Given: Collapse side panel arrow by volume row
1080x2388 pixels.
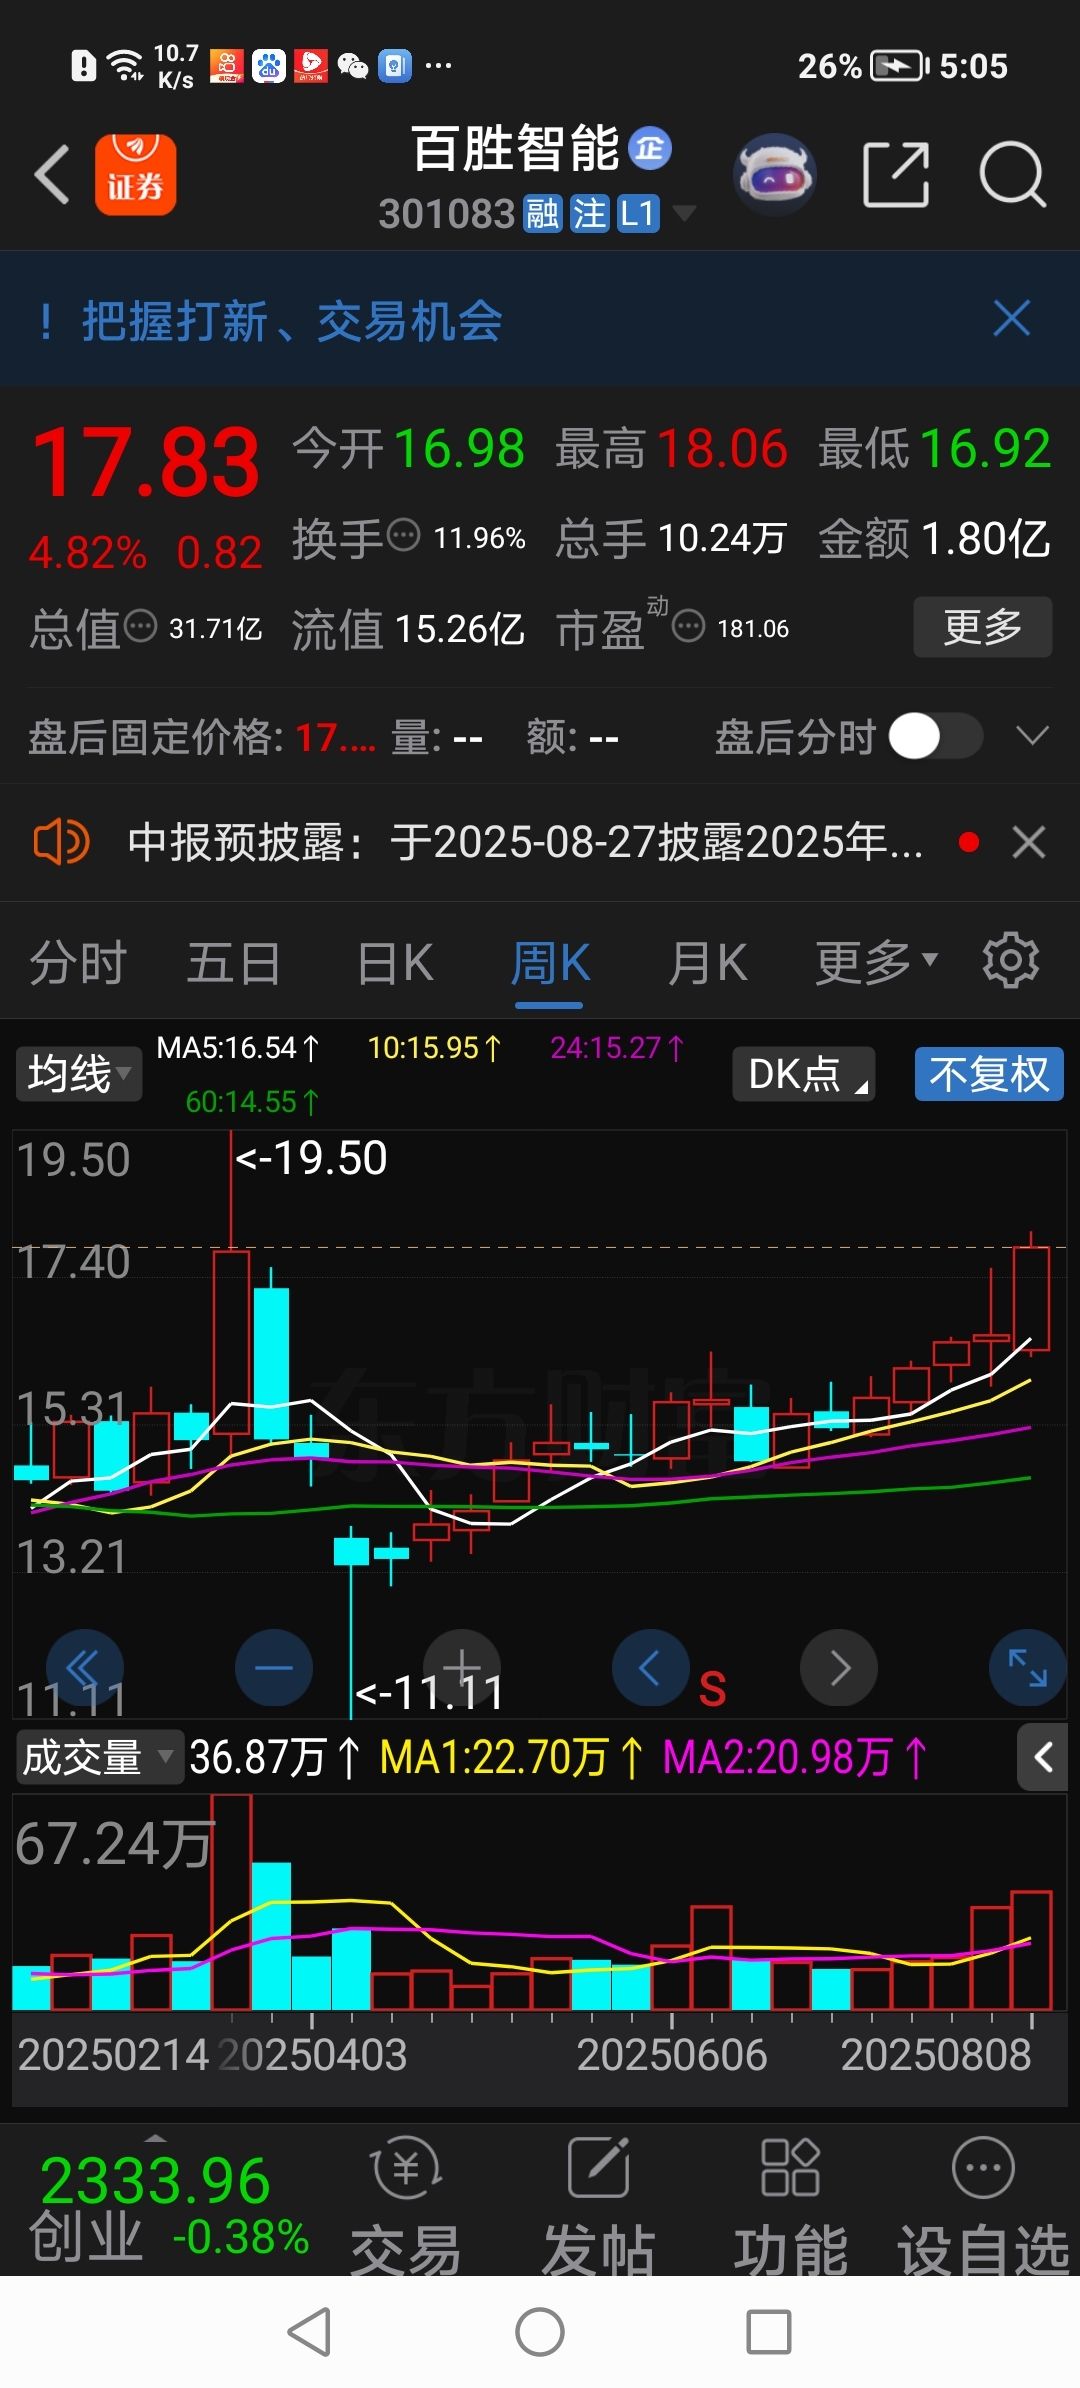Looking at the screenshot, I should (1043, 1757).
